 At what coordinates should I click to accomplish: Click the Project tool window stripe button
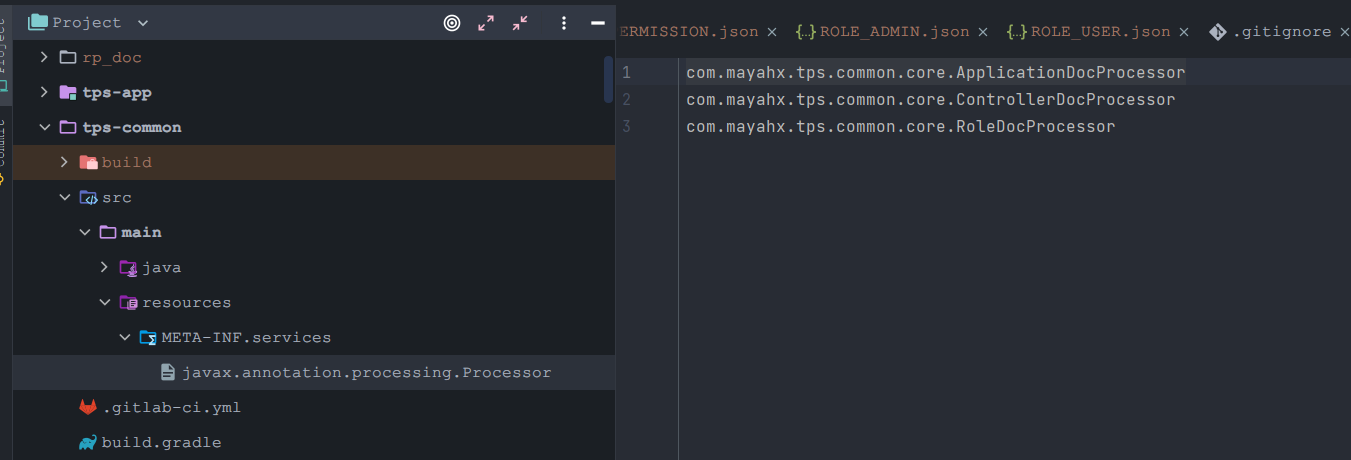pyautogui.click(x=5, y=50)
